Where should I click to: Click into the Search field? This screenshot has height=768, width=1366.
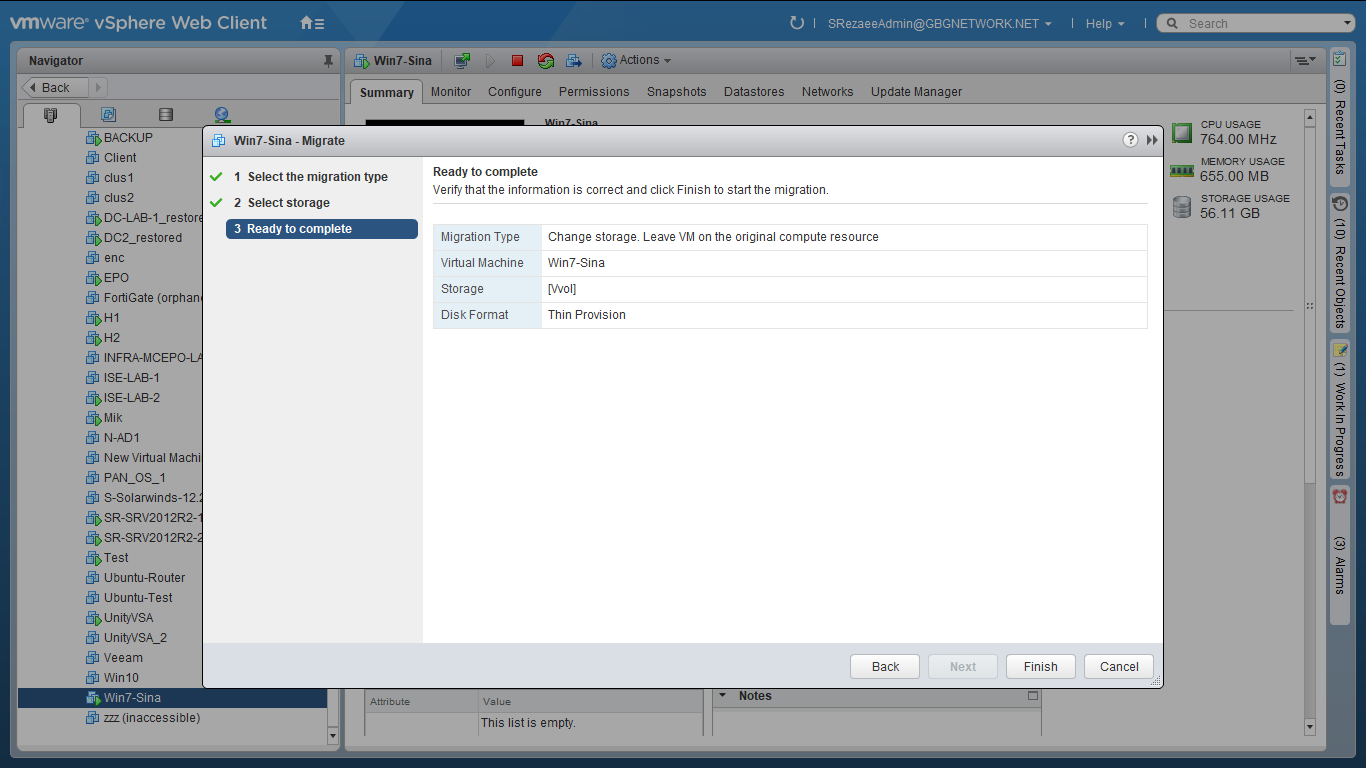tap(1260, 23)
